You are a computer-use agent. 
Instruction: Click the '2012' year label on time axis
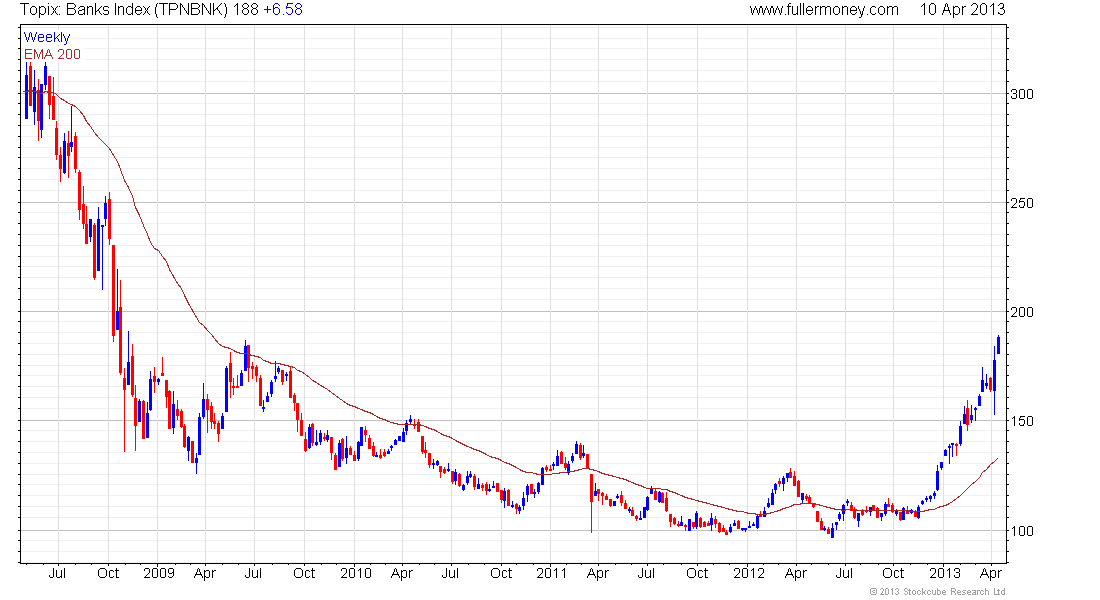(749, 573)
